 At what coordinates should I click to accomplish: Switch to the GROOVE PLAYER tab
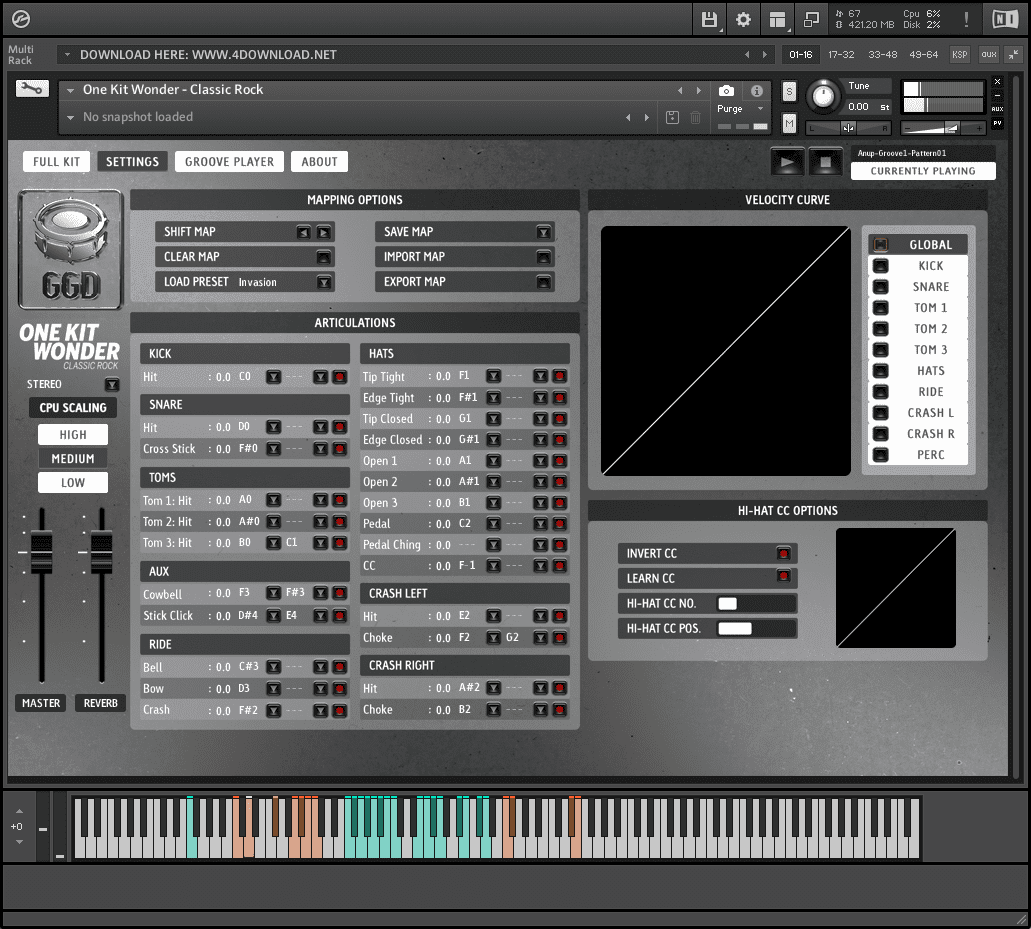coord(229,162)
